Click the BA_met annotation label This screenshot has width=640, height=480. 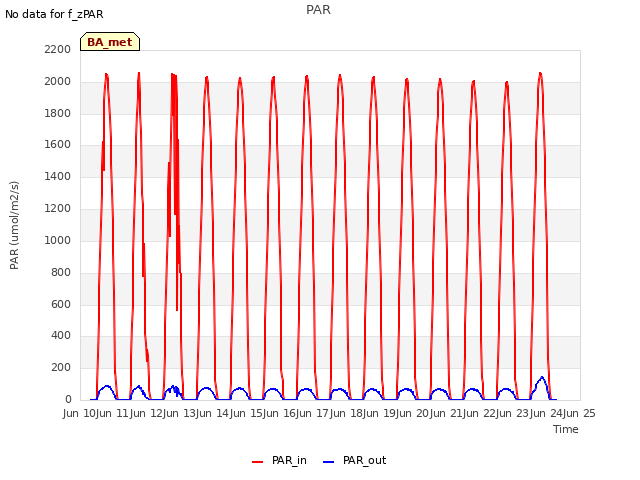(110, 42)
